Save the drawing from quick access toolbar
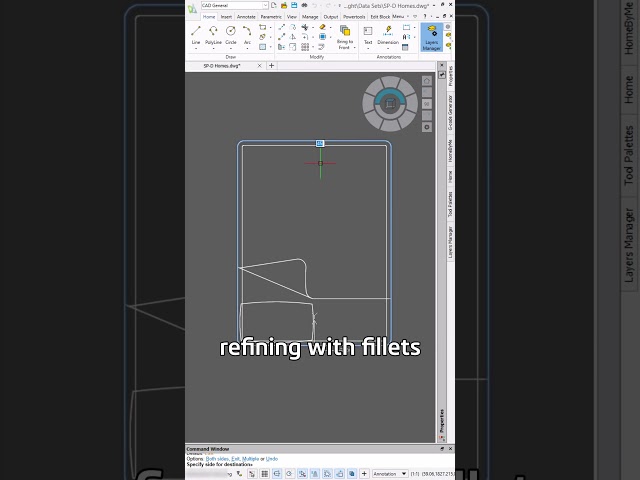The height and width of the screenshot is (480, 640). pyautogui.click(x=294, y=5)
